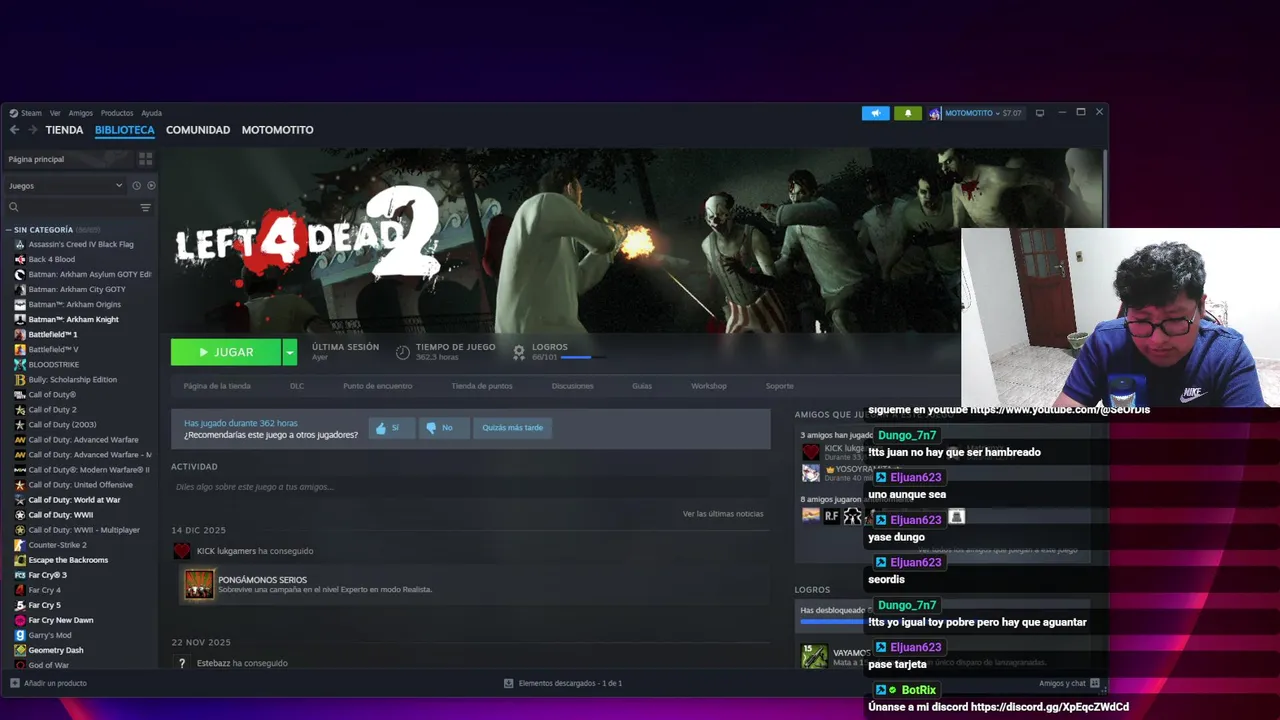Image resolution: width=1280 pixels, height=720 pixels.
Task: Open the Productos menu
Action: pyautogui.click(x=117, y=113)
